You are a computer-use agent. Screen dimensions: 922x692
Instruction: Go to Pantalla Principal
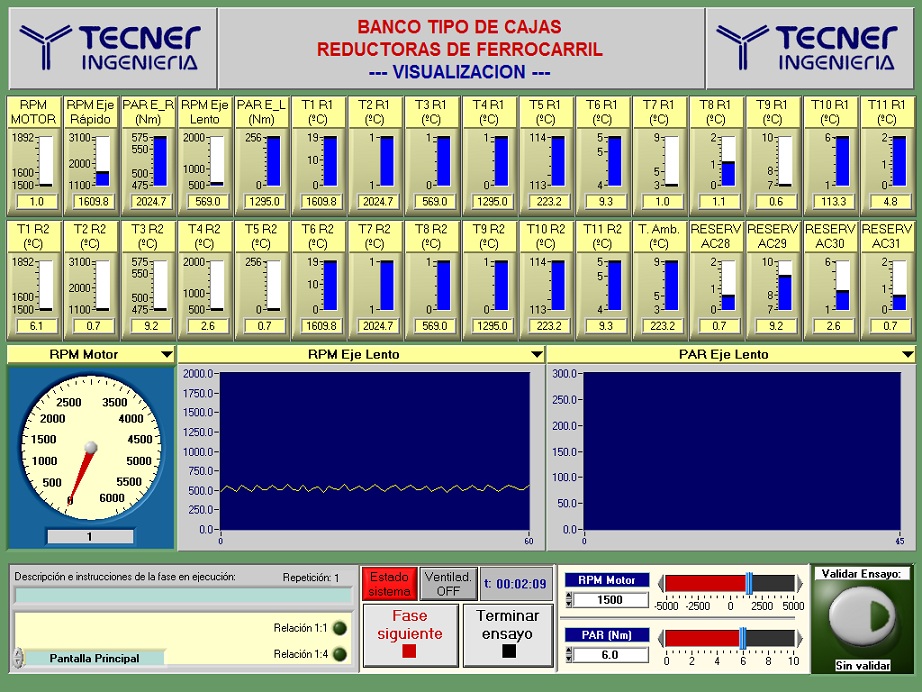click(94, 658)
